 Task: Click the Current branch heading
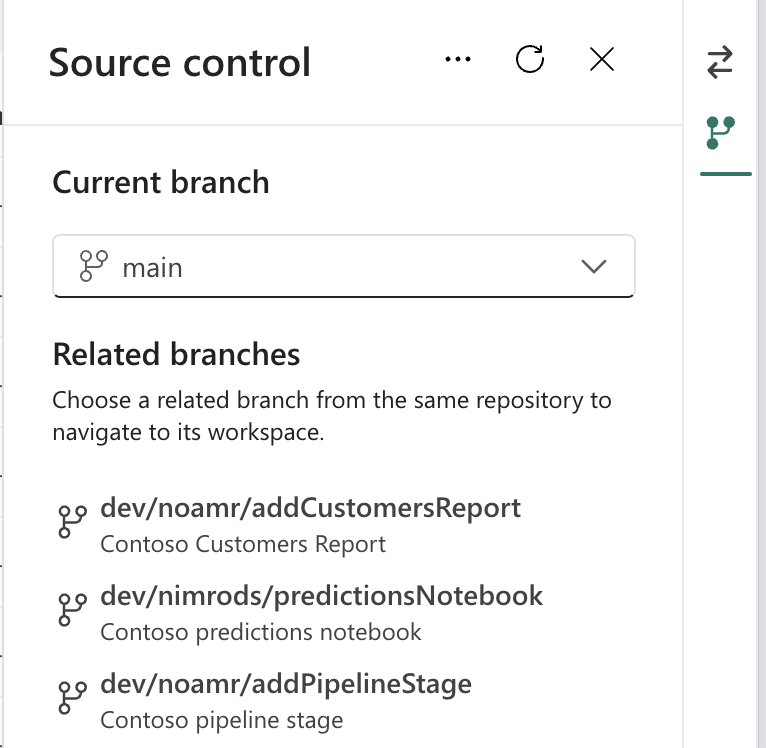[161, 182]
